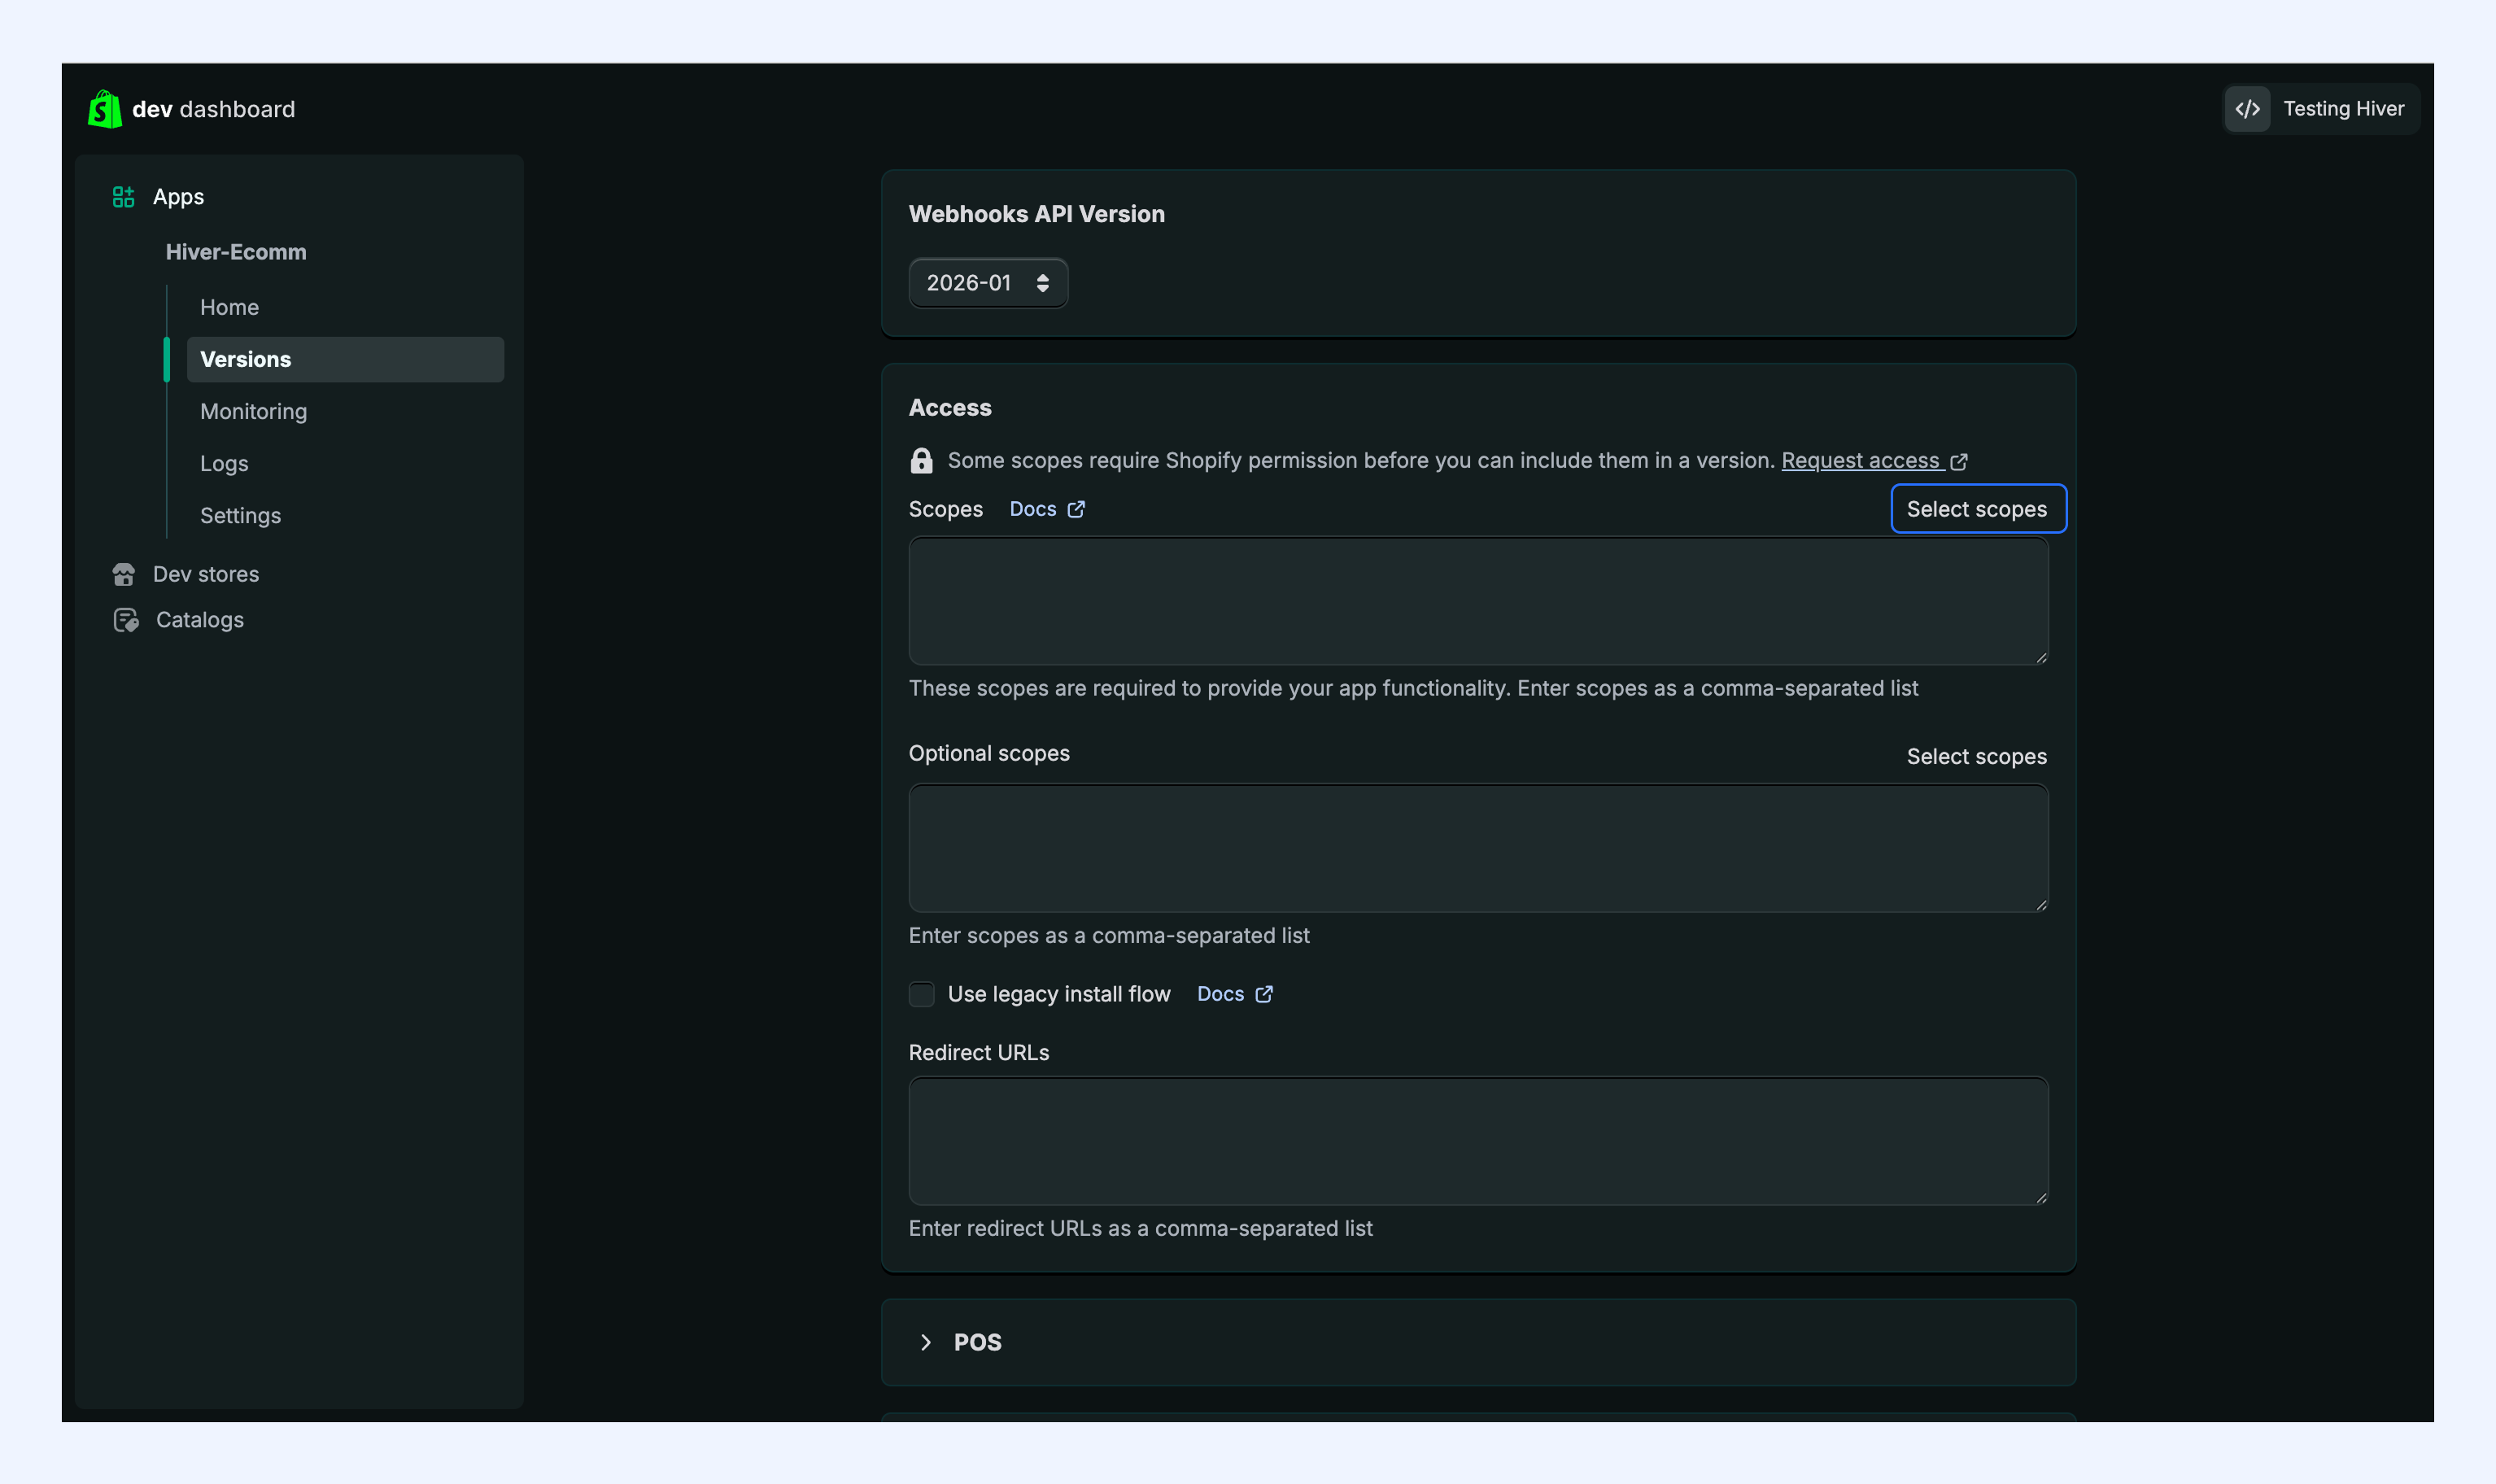Click the code brackets icon near Testing Hiver
The image size is (2496, 1484).
(x=2247, y=109)
